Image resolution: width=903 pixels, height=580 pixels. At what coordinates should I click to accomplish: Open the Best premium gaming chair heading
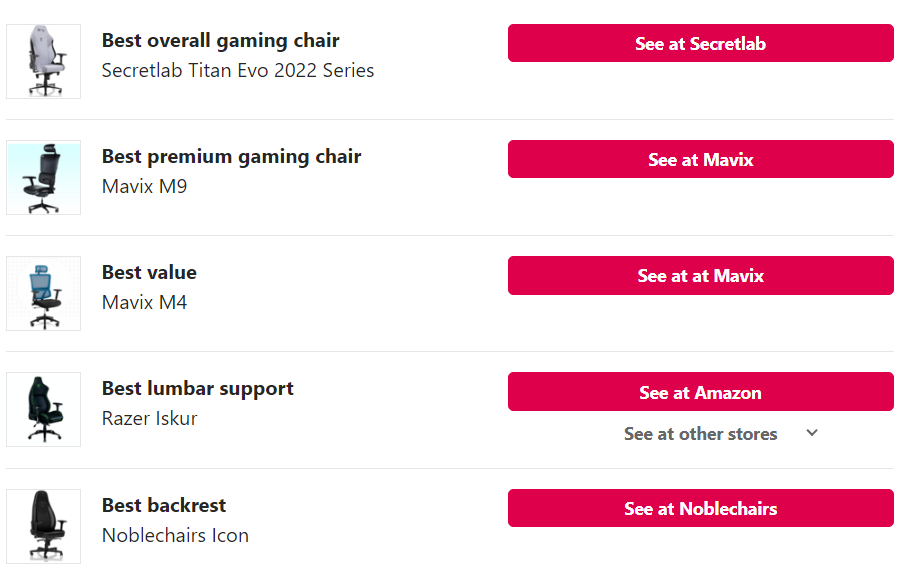[x=232, y=157]
